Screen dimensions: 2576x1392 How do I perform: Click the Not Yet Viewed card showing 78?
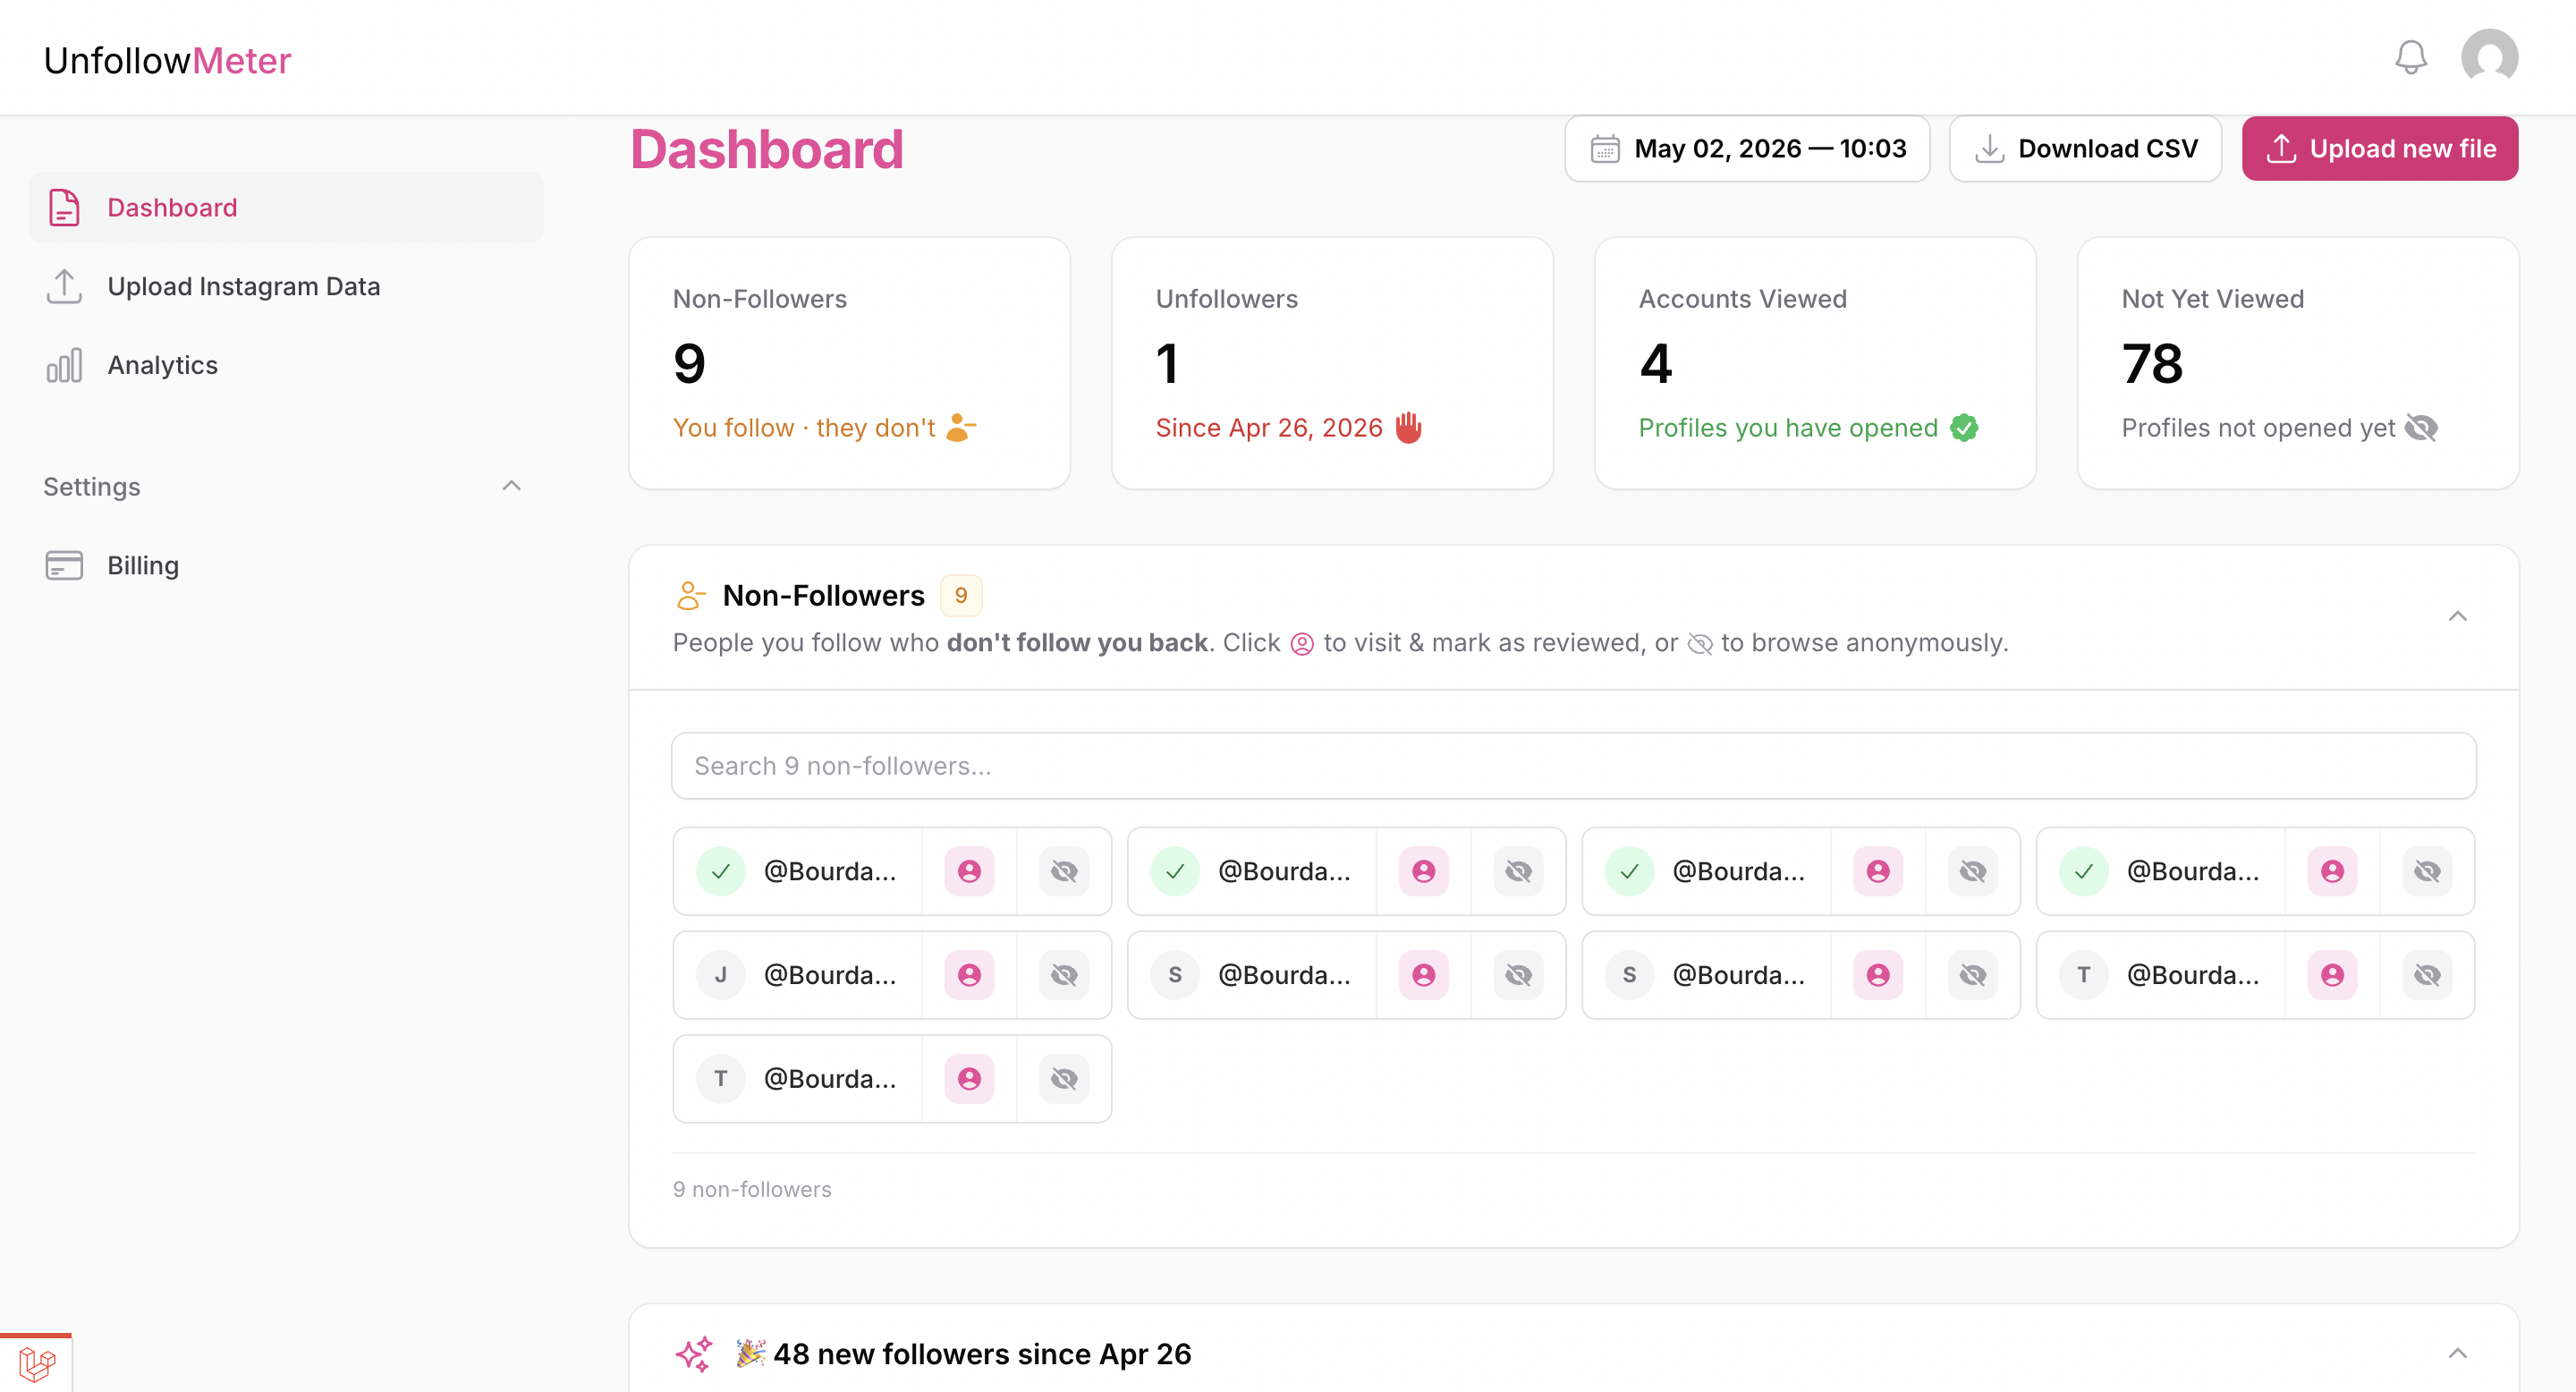click(x=2298, y=363)
